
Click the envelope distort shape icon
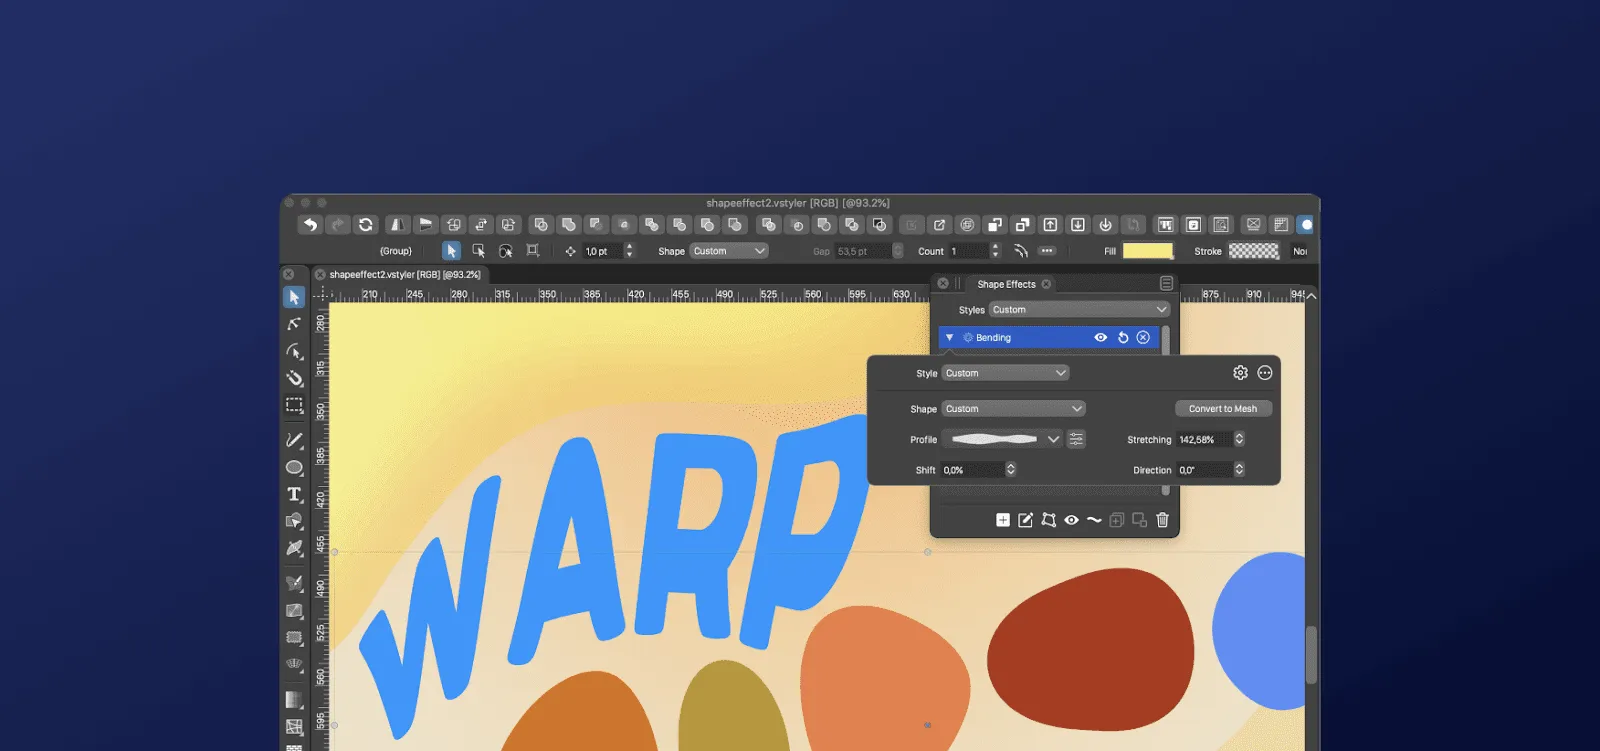pos(1048,520)
